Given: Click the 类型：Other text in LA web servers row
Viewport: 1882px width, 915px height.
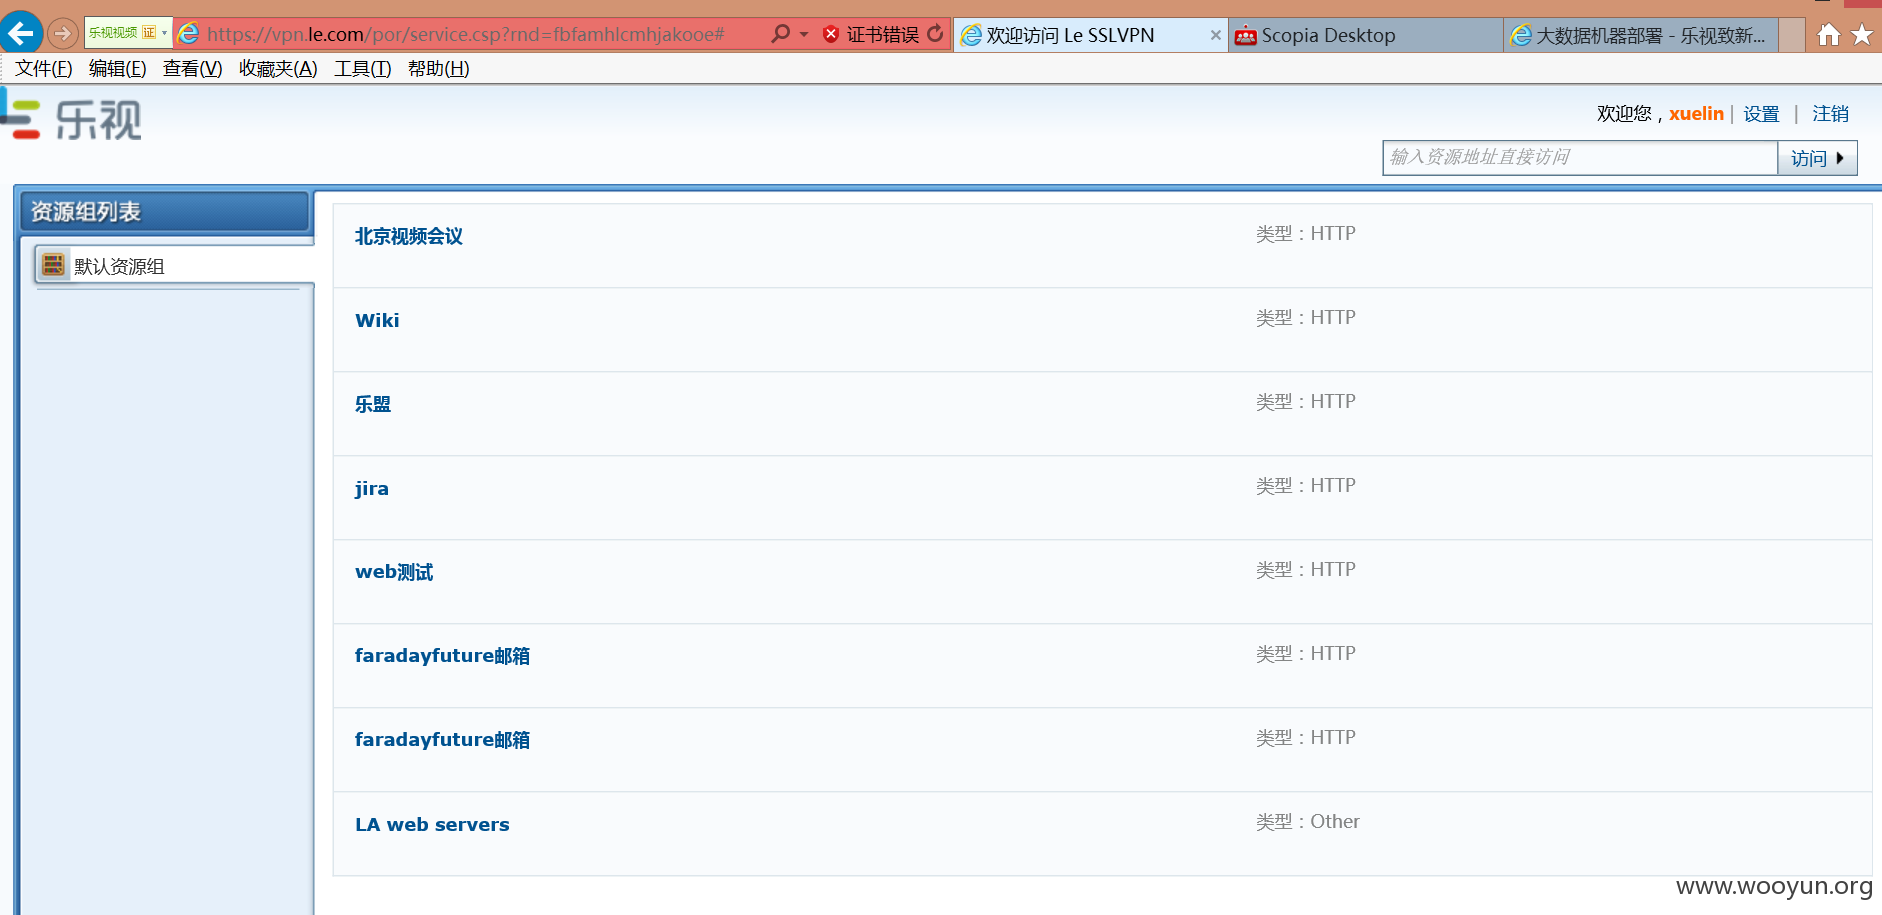Looking at the screenshot, I should 1307,822.
